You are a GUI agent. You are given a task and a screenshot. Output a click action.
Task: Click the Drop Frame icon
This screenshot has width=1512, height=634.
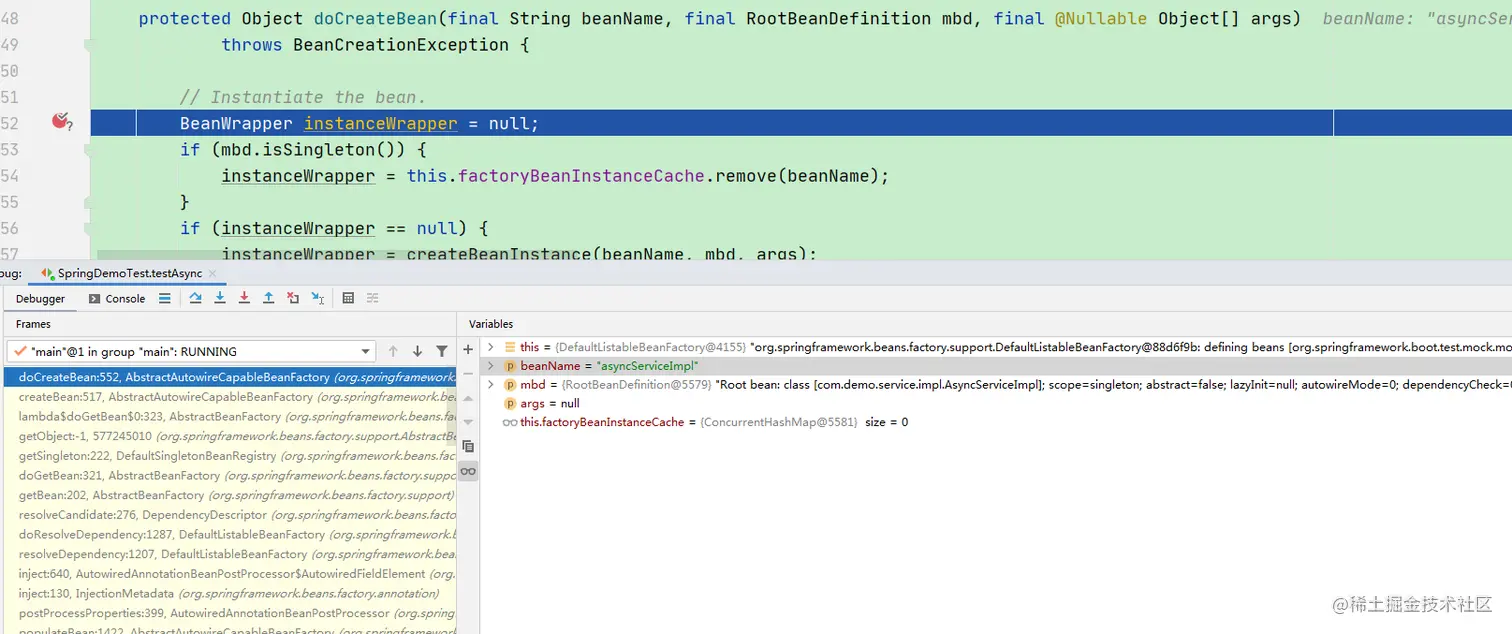click(x=293, y=298)
